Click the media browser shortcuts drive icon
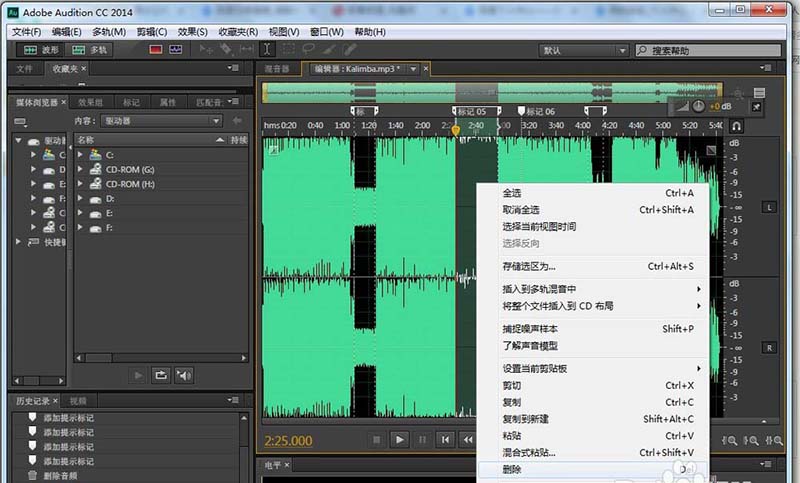 (20, 121)
